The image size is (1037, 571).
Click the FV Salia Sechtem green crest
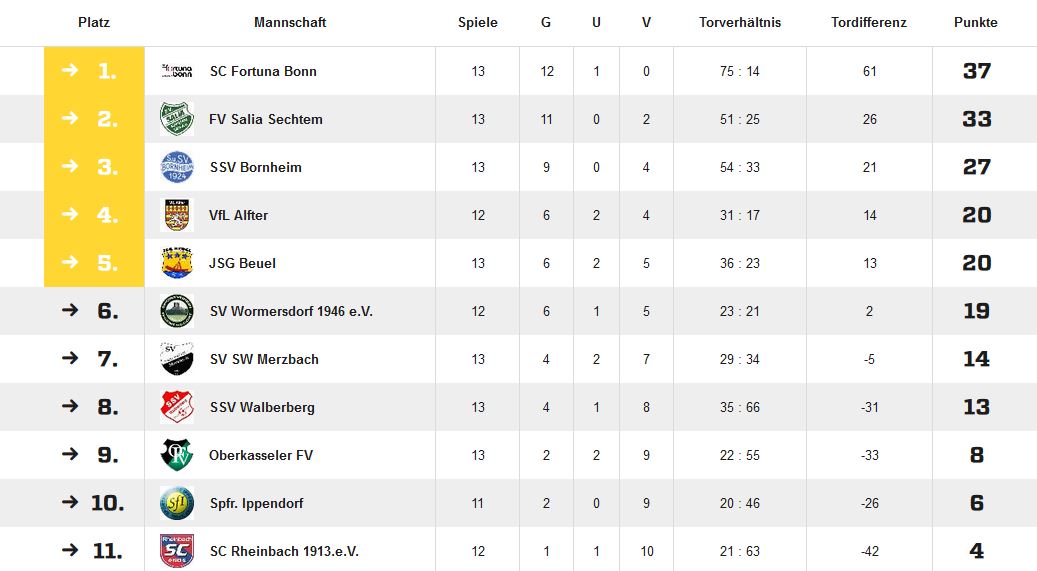tap(177, 119)
